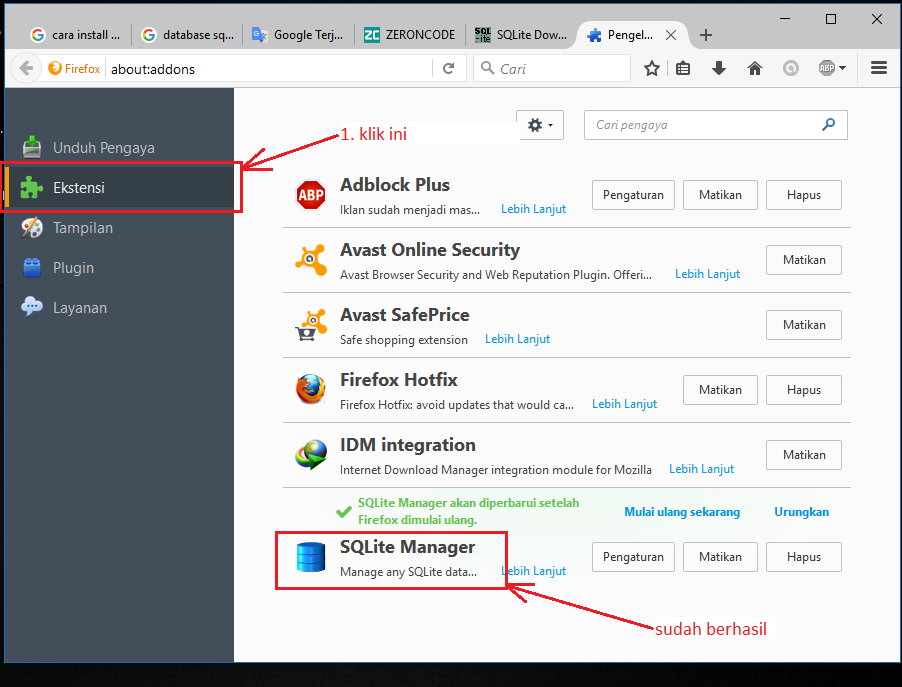902x687 pixels.
Task: Select the Ekstensi sidebar icon
Action: tap(33, 187)
